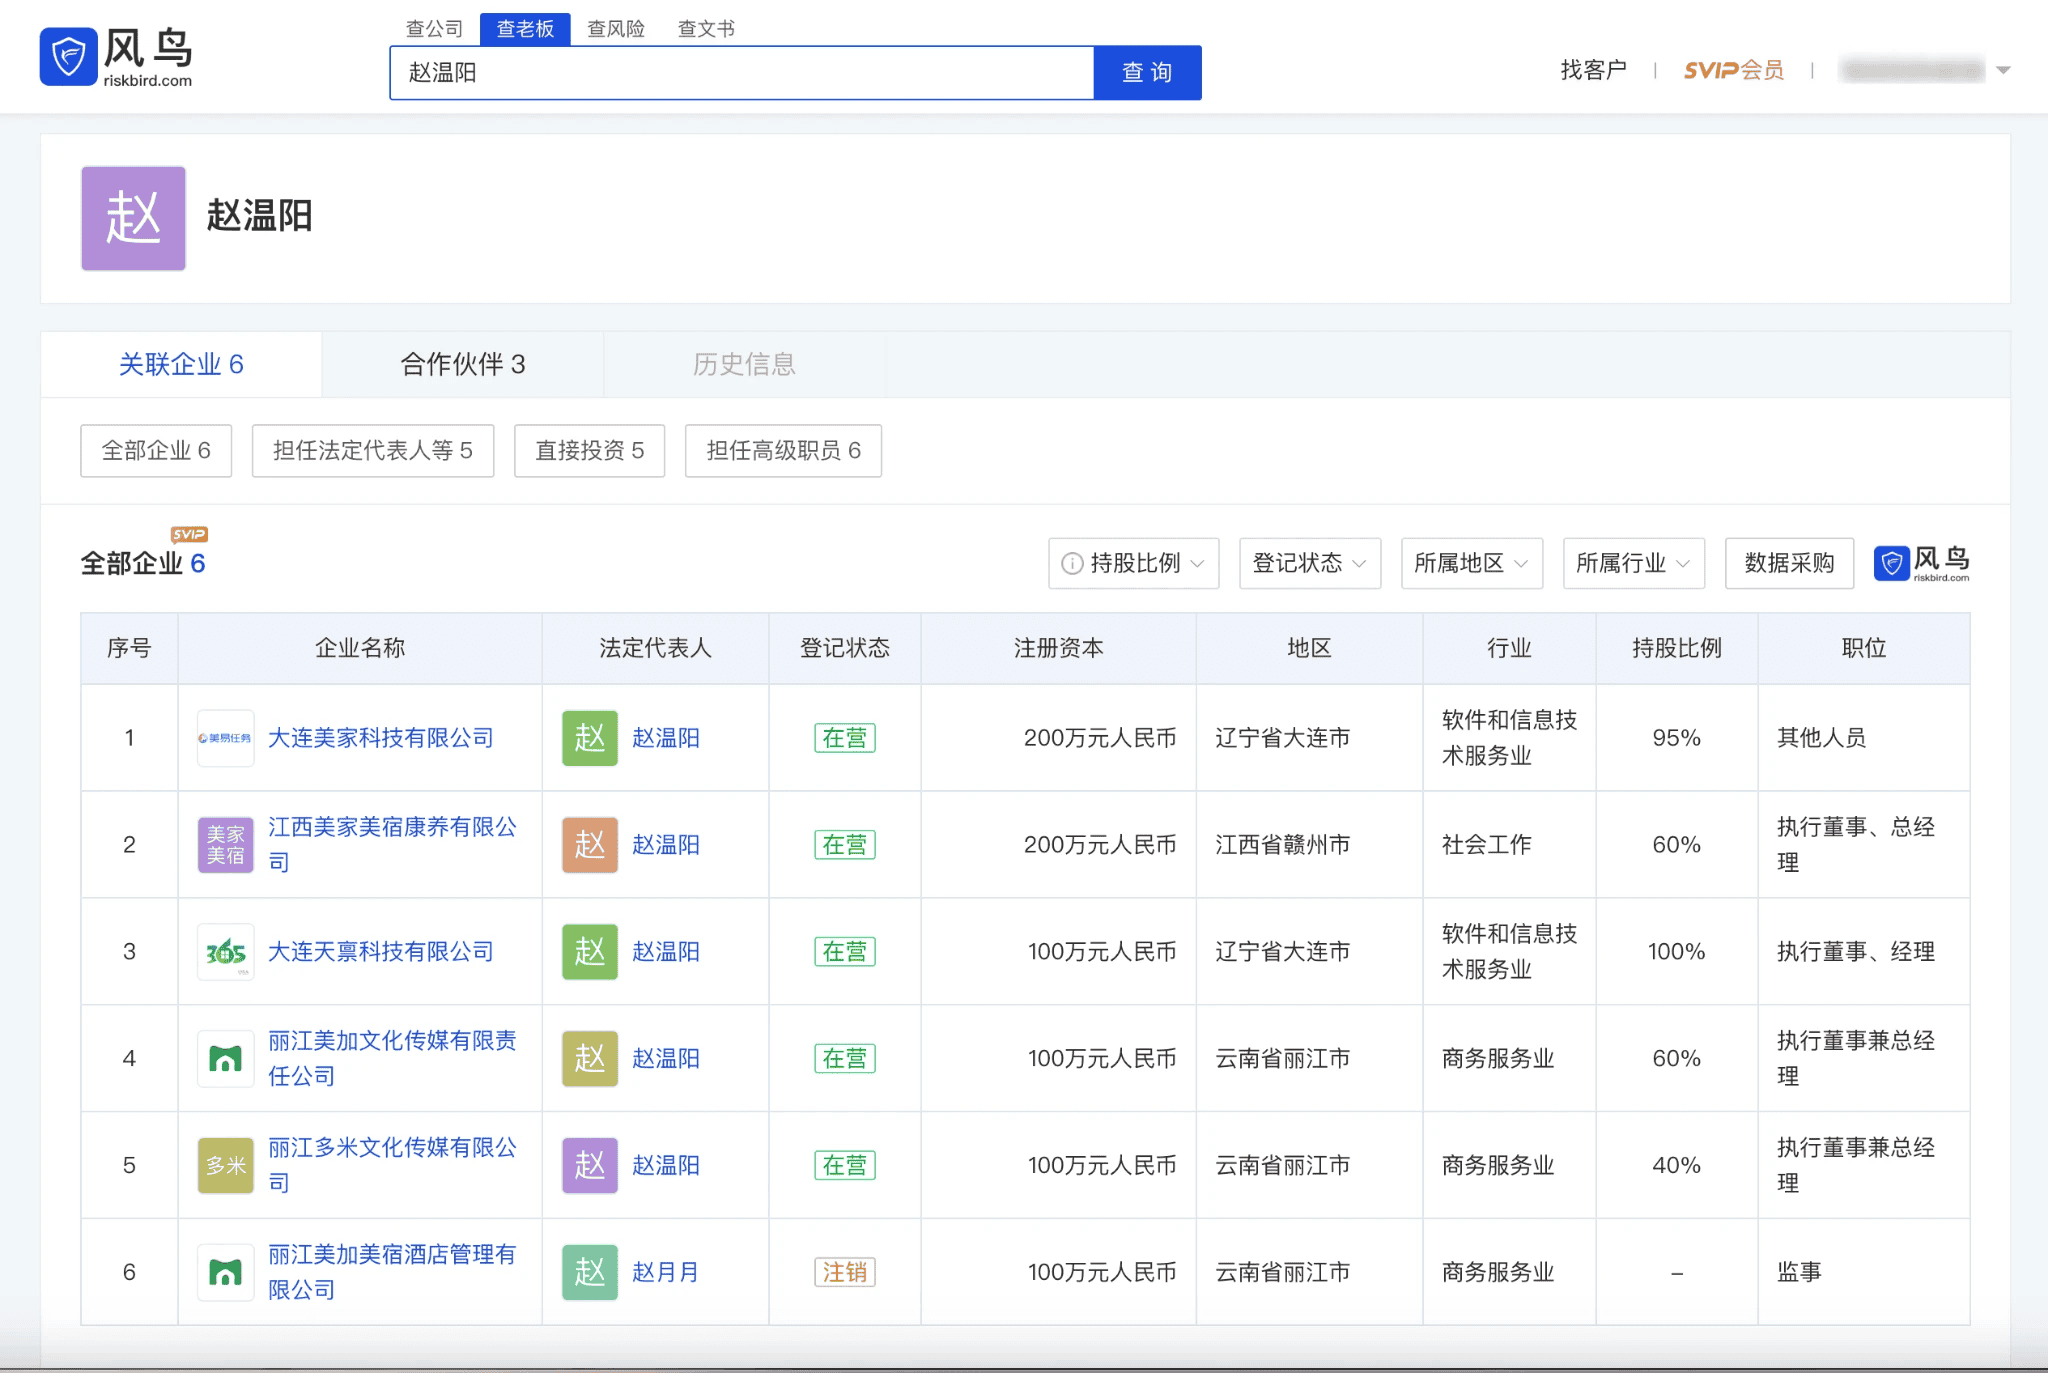Expand the 所属地区 filter dropdown
The image size is (2048, 1373).
(1472, 564)
